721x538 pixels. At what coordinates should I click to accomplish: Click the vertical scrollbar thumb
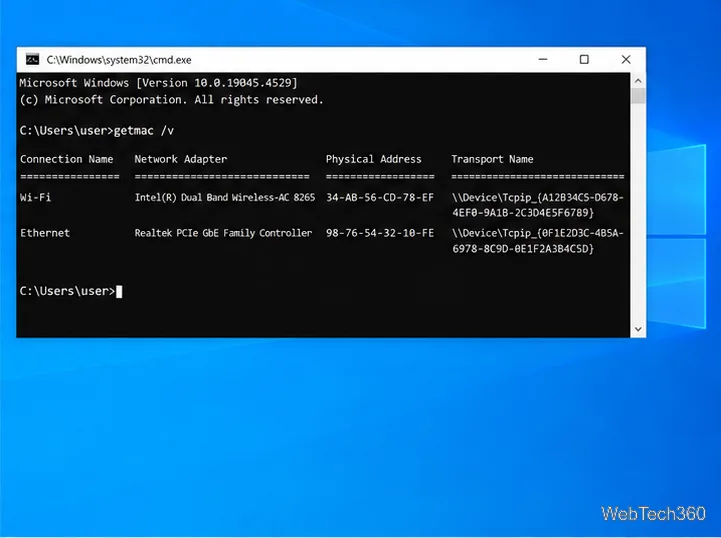tap(638, 96)
